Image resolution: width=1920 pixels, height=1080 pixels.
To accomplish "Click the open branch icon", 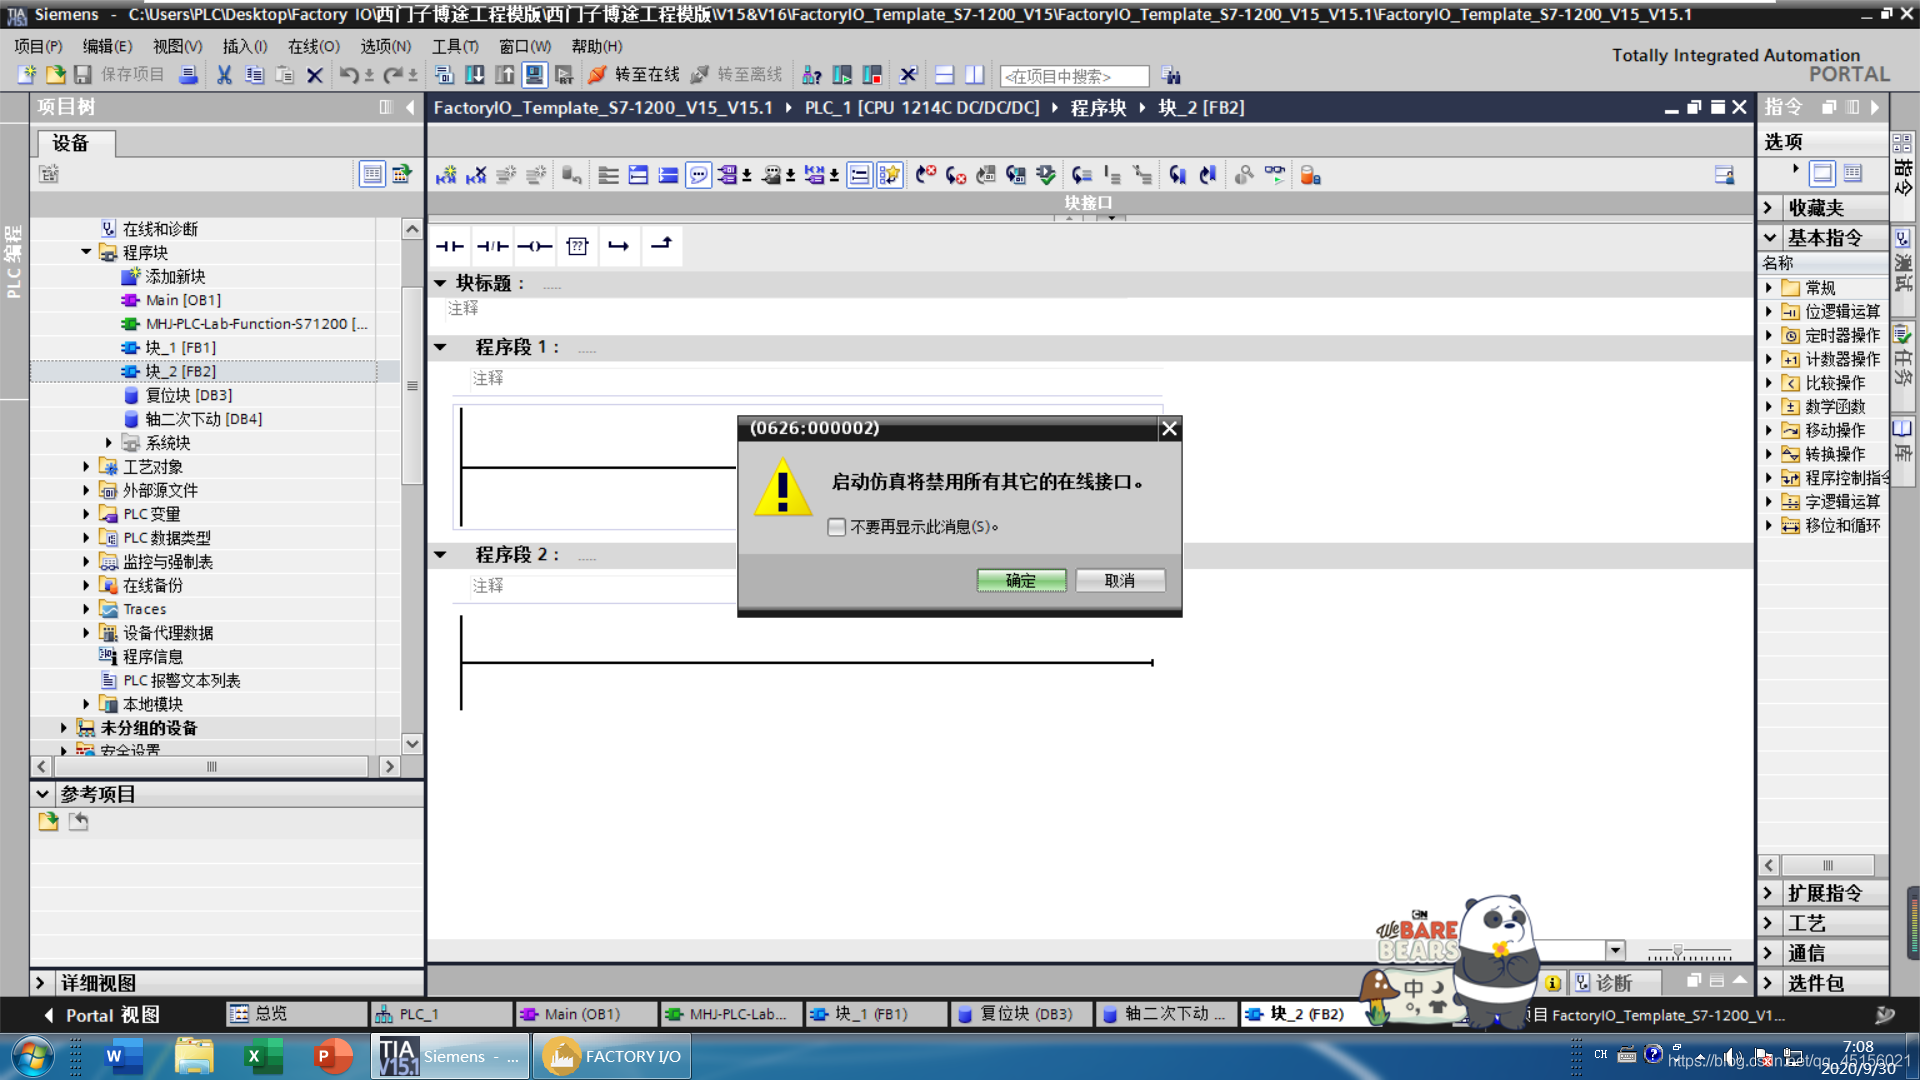I will tap(619, 246).
